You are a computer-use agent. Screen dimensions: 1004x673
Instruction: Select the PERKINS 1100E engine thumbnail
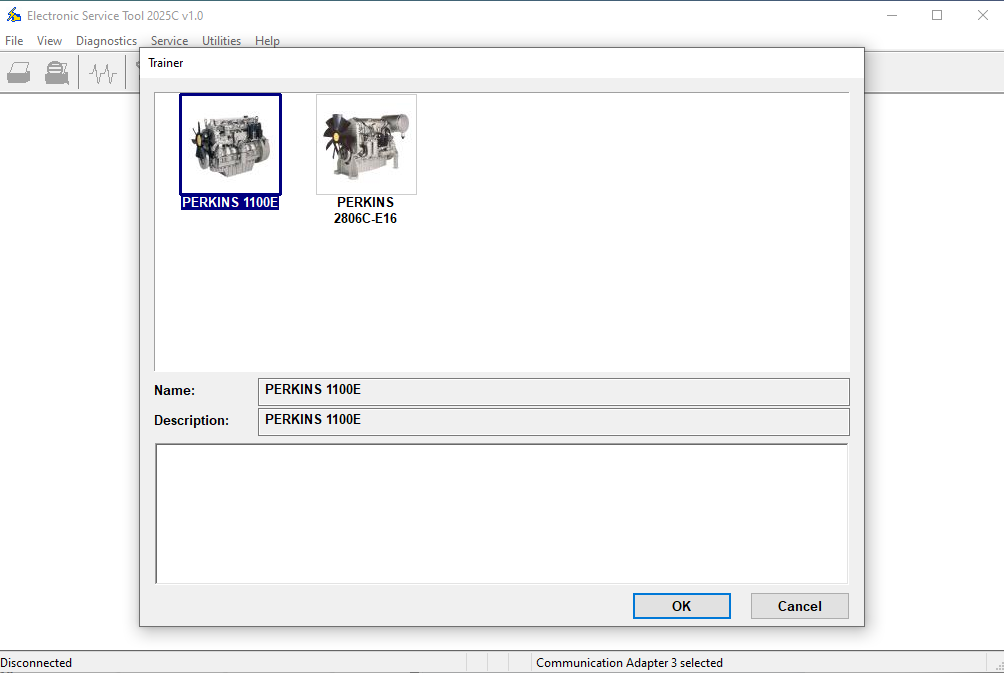tap(230, 144)
